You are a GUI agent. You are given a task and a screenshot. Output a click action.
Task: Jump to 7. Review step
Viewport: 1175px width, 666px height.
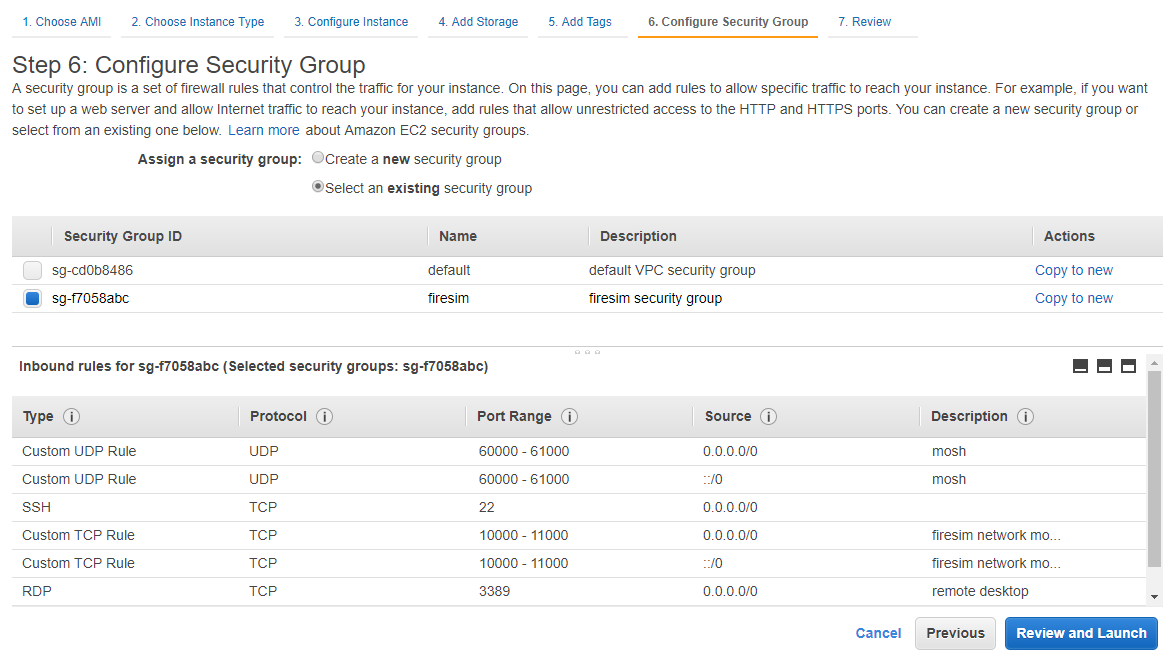pyautogui.click(x=865, y=22)
